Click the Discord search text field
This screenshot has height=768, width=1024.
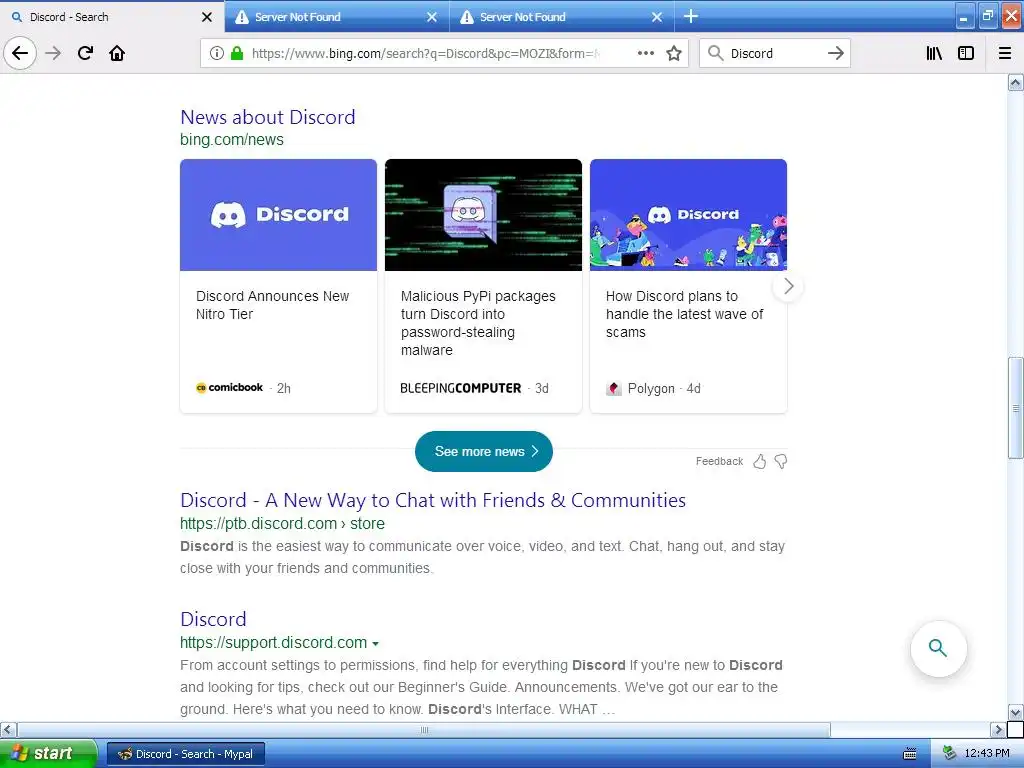pyautogui.click(x=774, y=53)
